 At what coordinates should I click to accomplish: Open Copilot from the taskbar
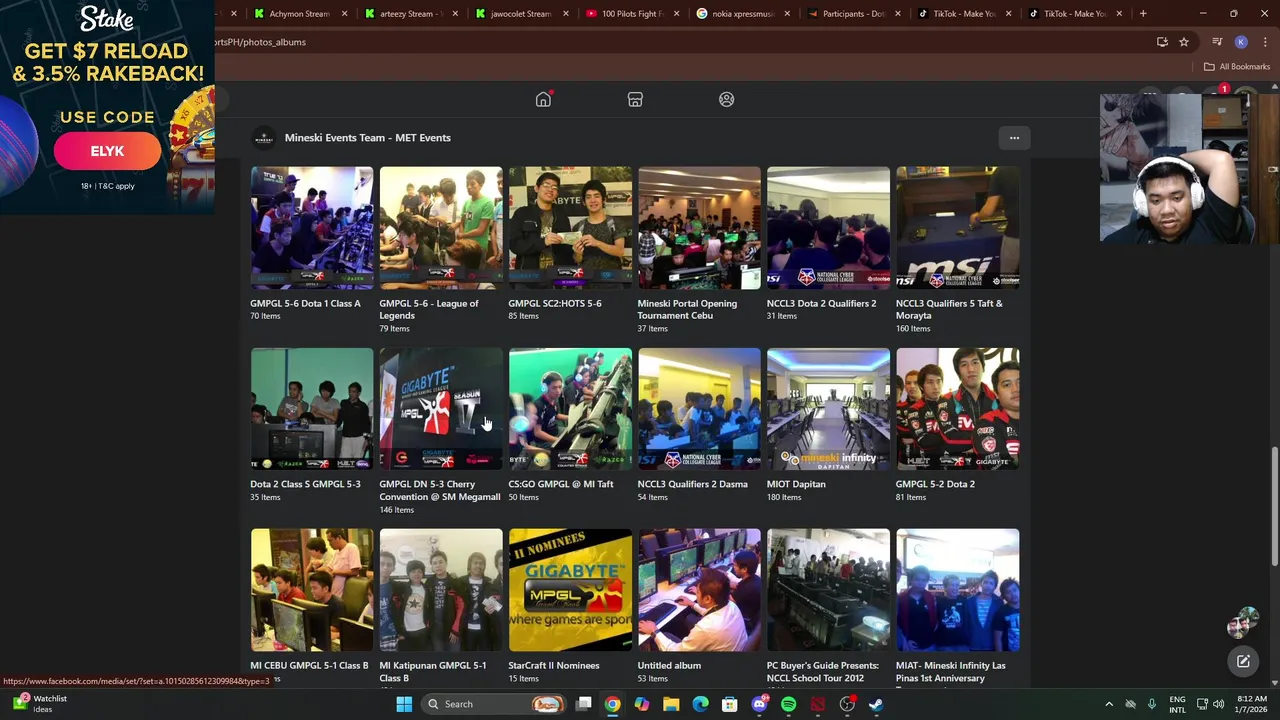coord(642,704)
